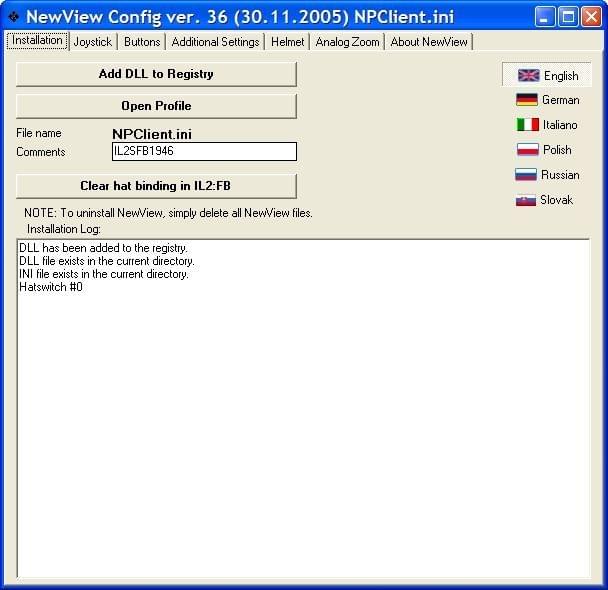Go to the Helmet tab
This screenshot has height=590, width=608.
coord(288,42)
